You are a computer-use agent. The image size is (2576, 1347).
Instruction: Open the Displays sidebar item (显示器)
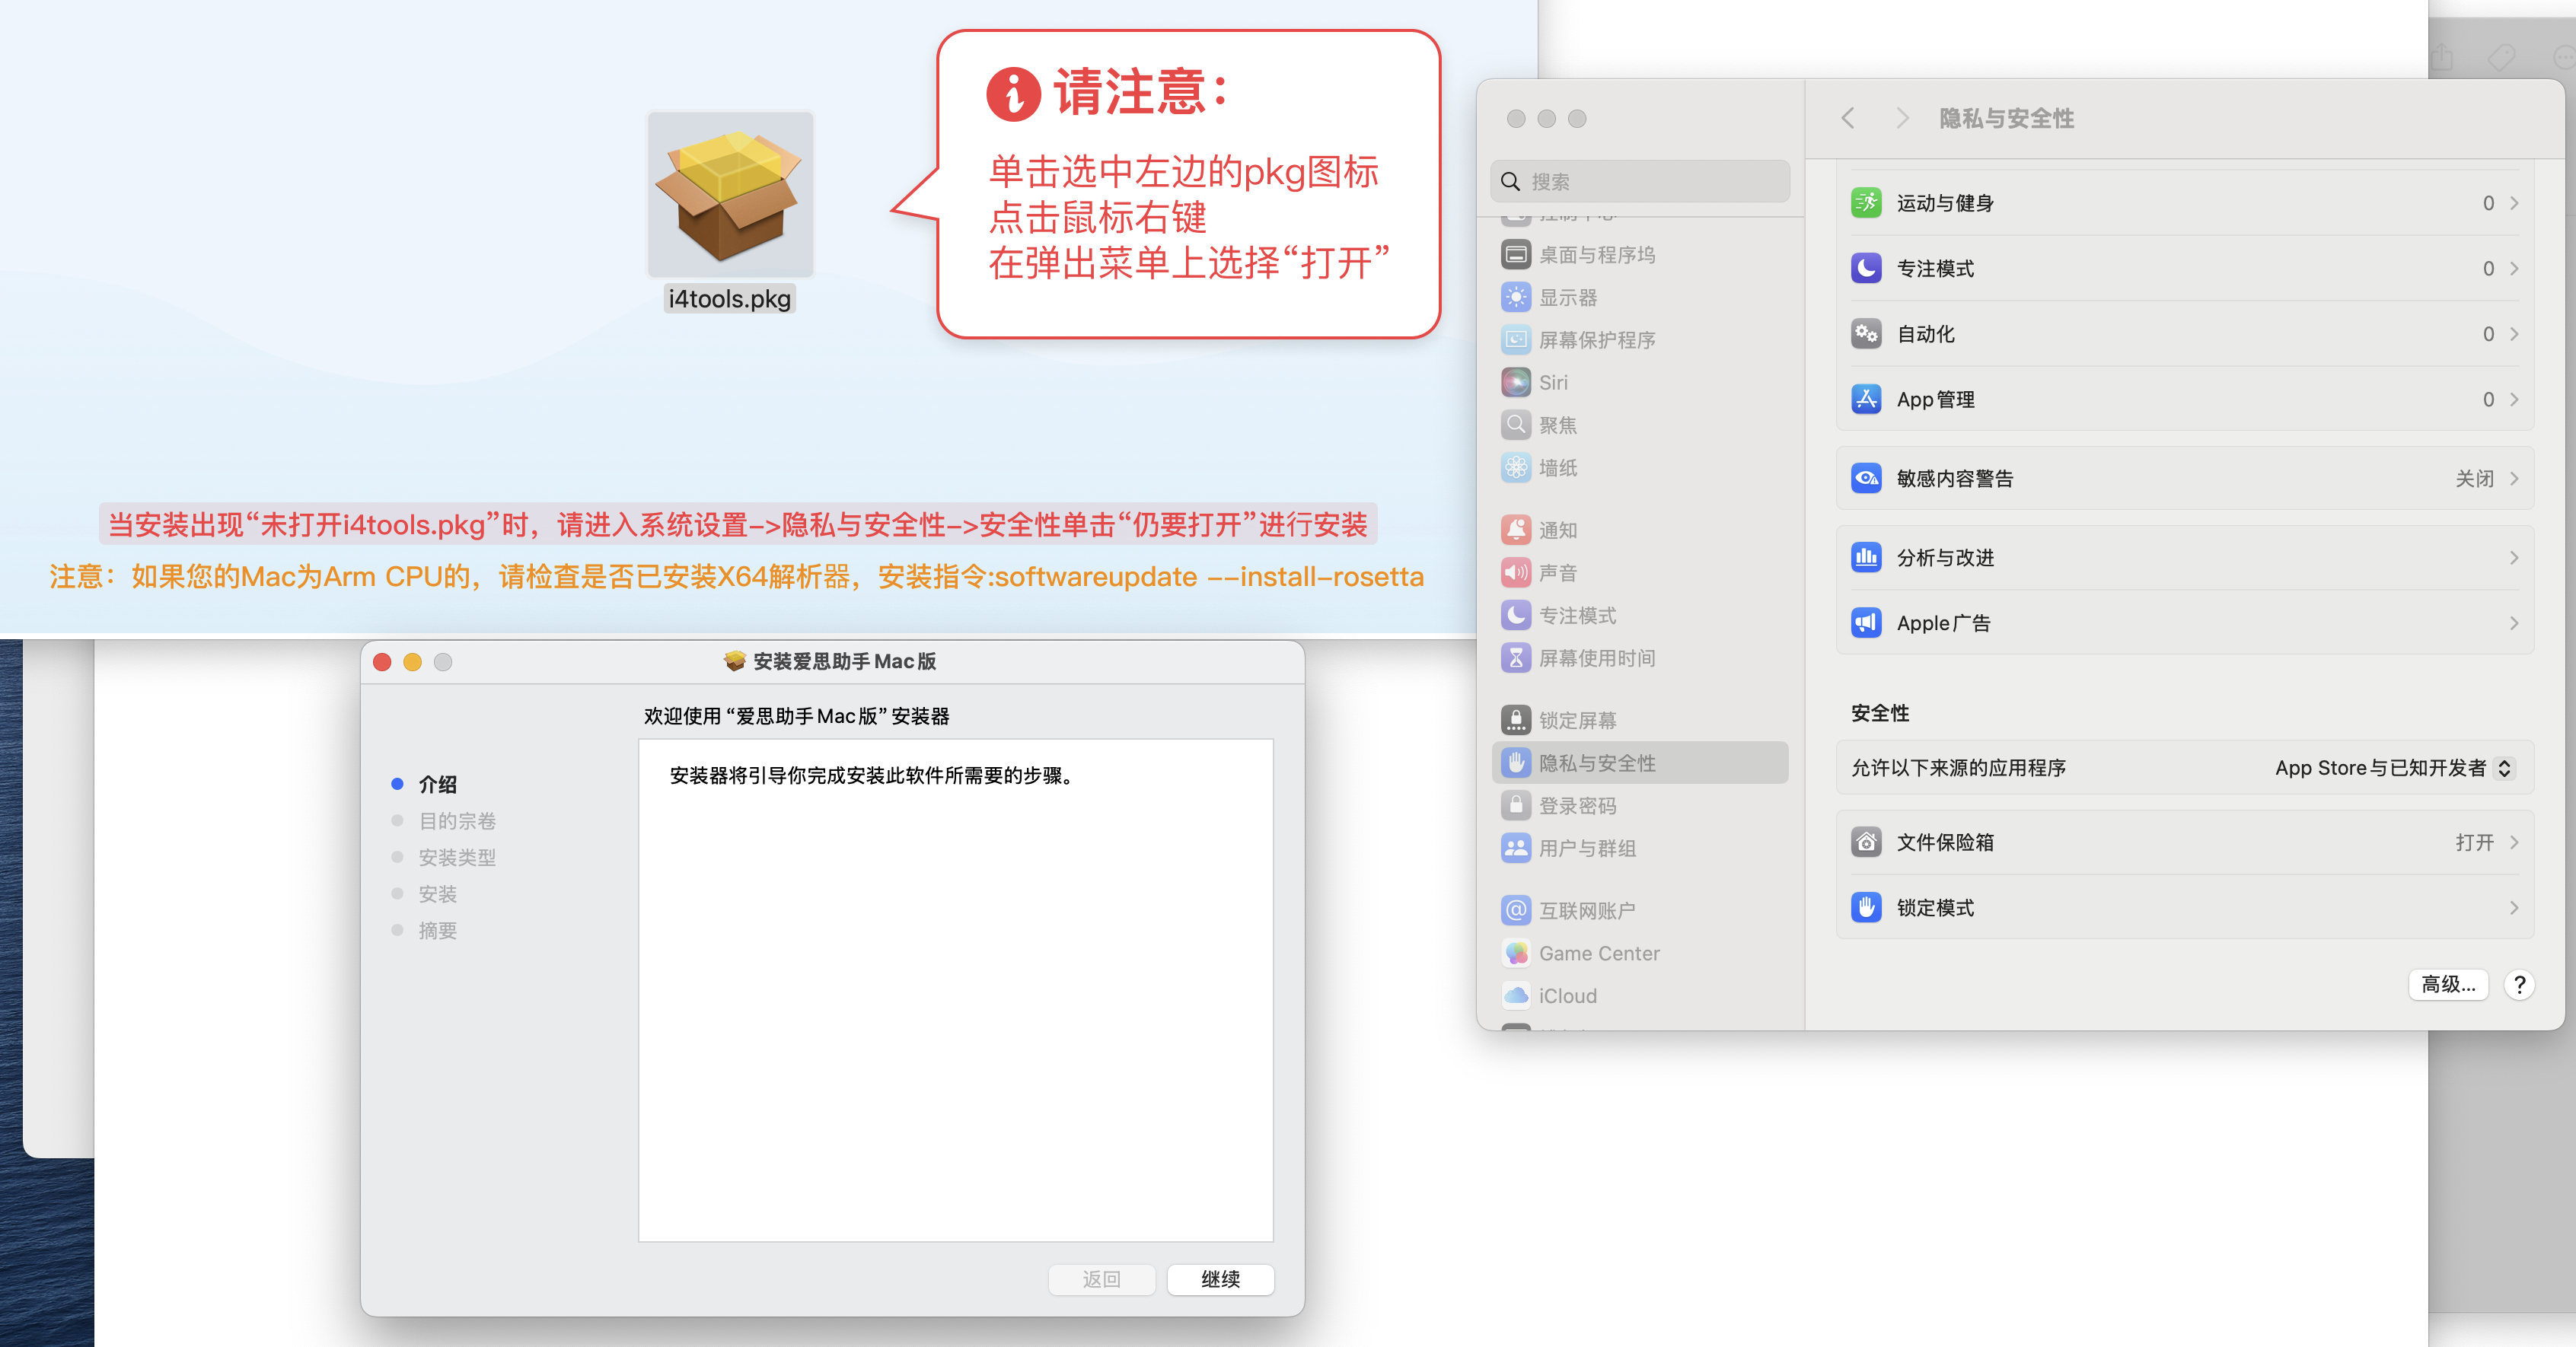[1640, 298]
